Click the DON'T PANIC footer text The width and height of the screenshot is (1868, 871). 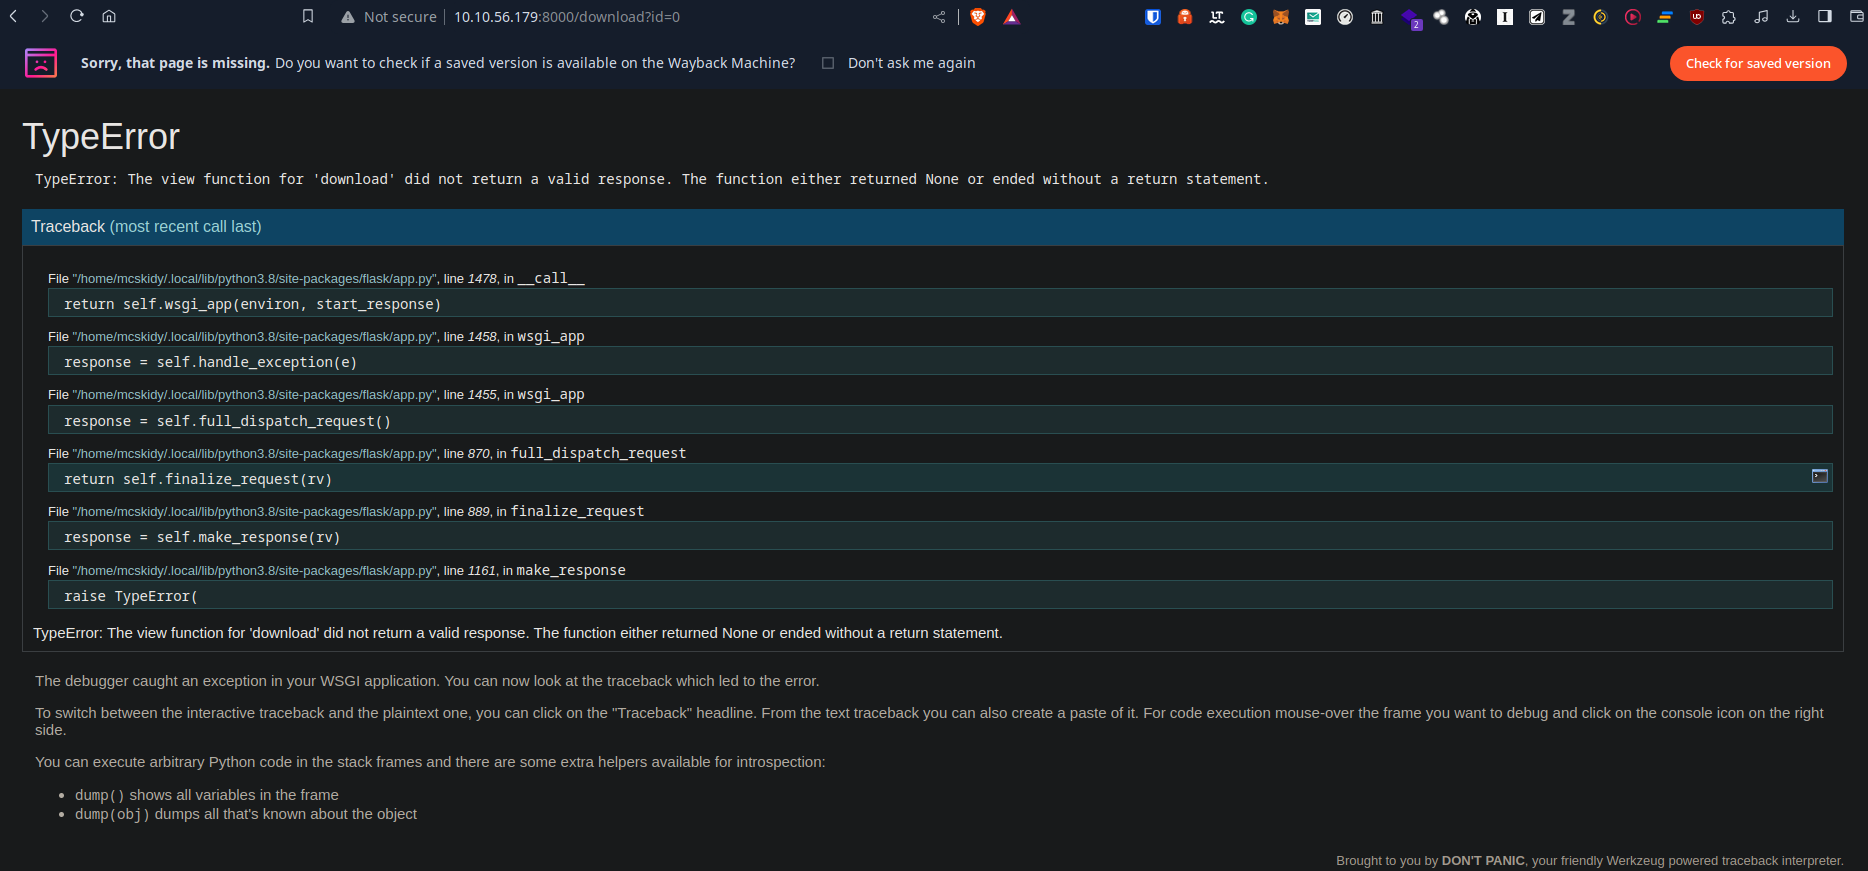click(1483, 860)
